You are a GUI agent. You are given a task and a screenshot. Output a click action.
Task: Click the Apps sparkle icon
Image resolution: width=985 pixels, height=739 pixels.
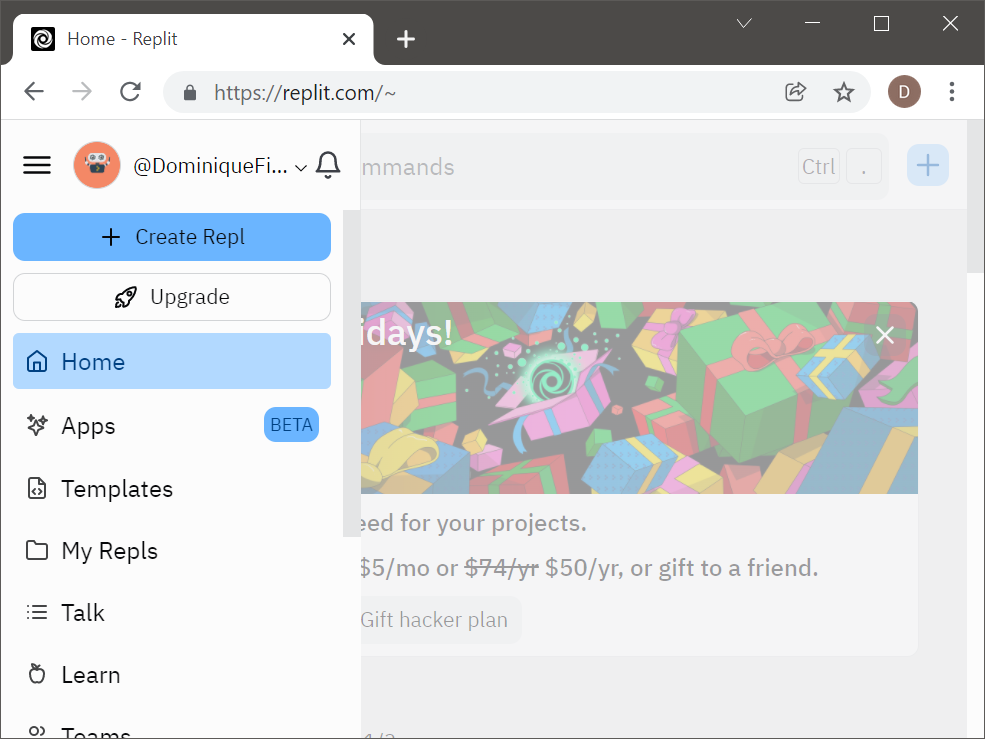click(x=37, y=425)
